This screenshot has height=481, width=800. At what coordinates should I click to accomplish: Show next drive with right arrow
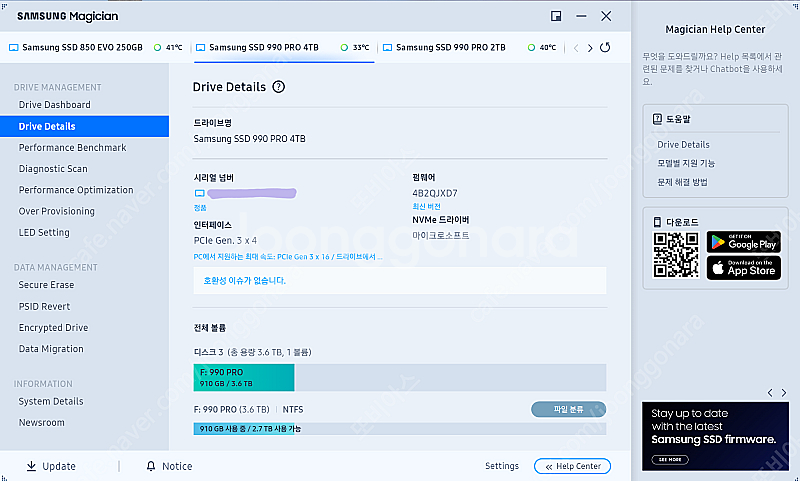590,48
